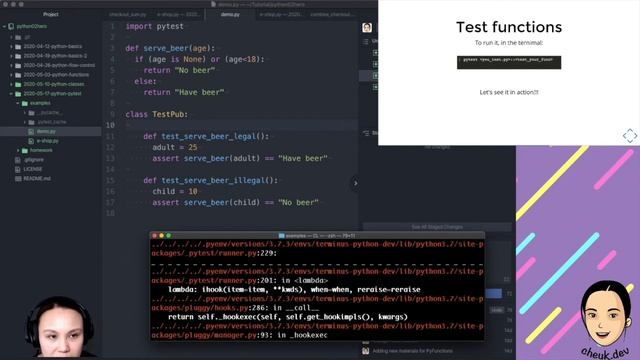Image resolution: width=640 pixels, height=360 pixels.
Task: Click the 'adult = 25' code line
Action: pos(175,147)
